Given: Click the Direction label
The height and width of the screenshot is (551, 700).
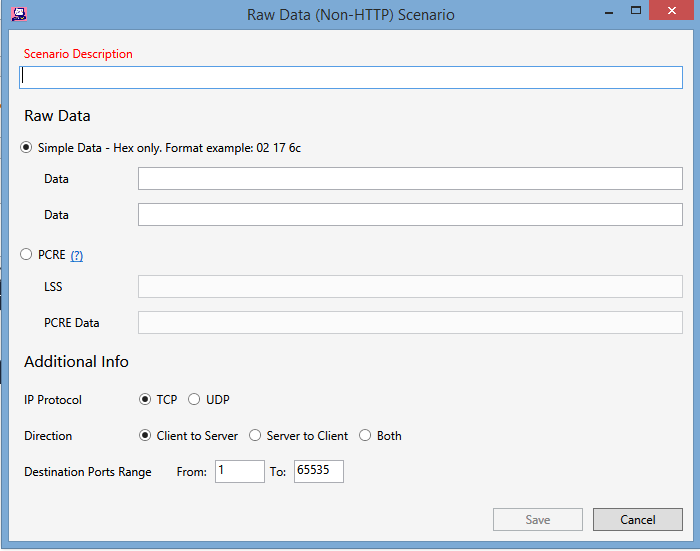Looking at the screenshot, I should point(48,436).
